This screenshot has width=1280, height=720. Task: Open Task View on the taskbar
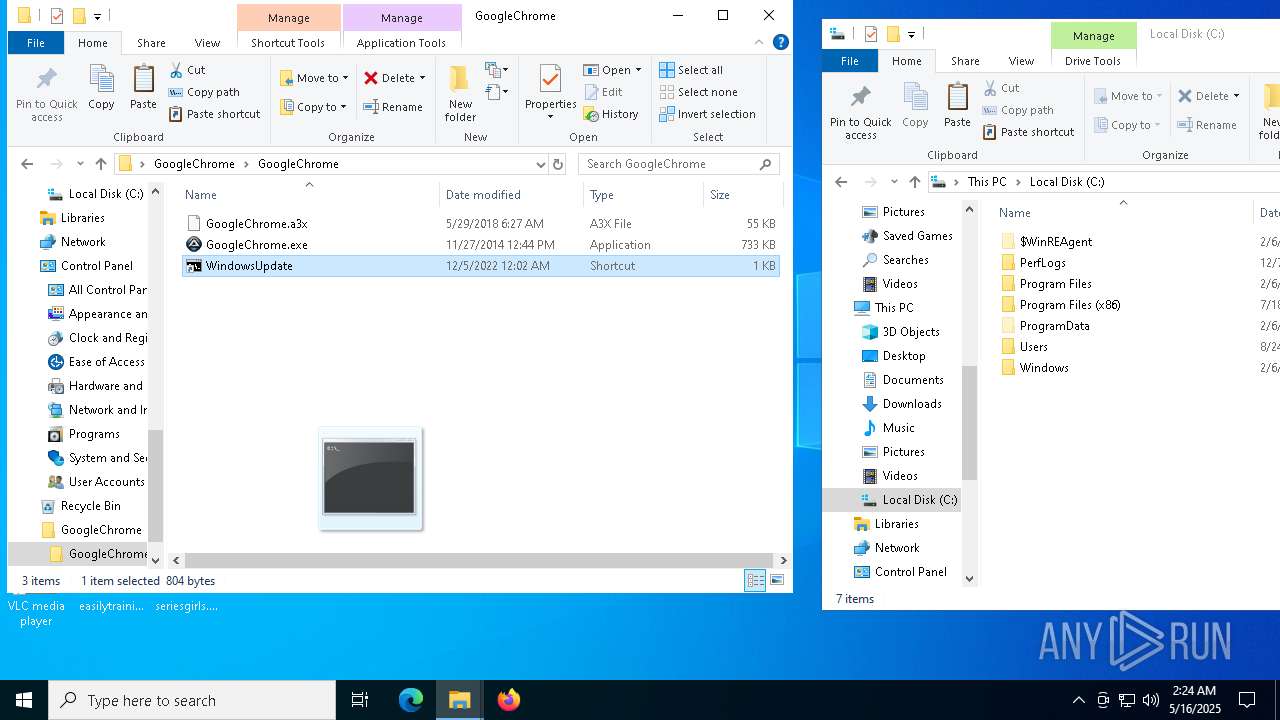pos(360,700)
